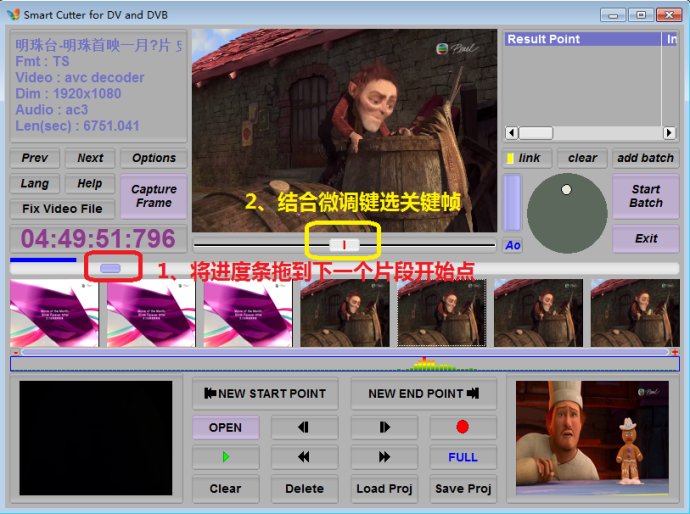Step back one frame
Image resolution: width=690 pixels, height=514 pixels.
(x=304, y=427)
